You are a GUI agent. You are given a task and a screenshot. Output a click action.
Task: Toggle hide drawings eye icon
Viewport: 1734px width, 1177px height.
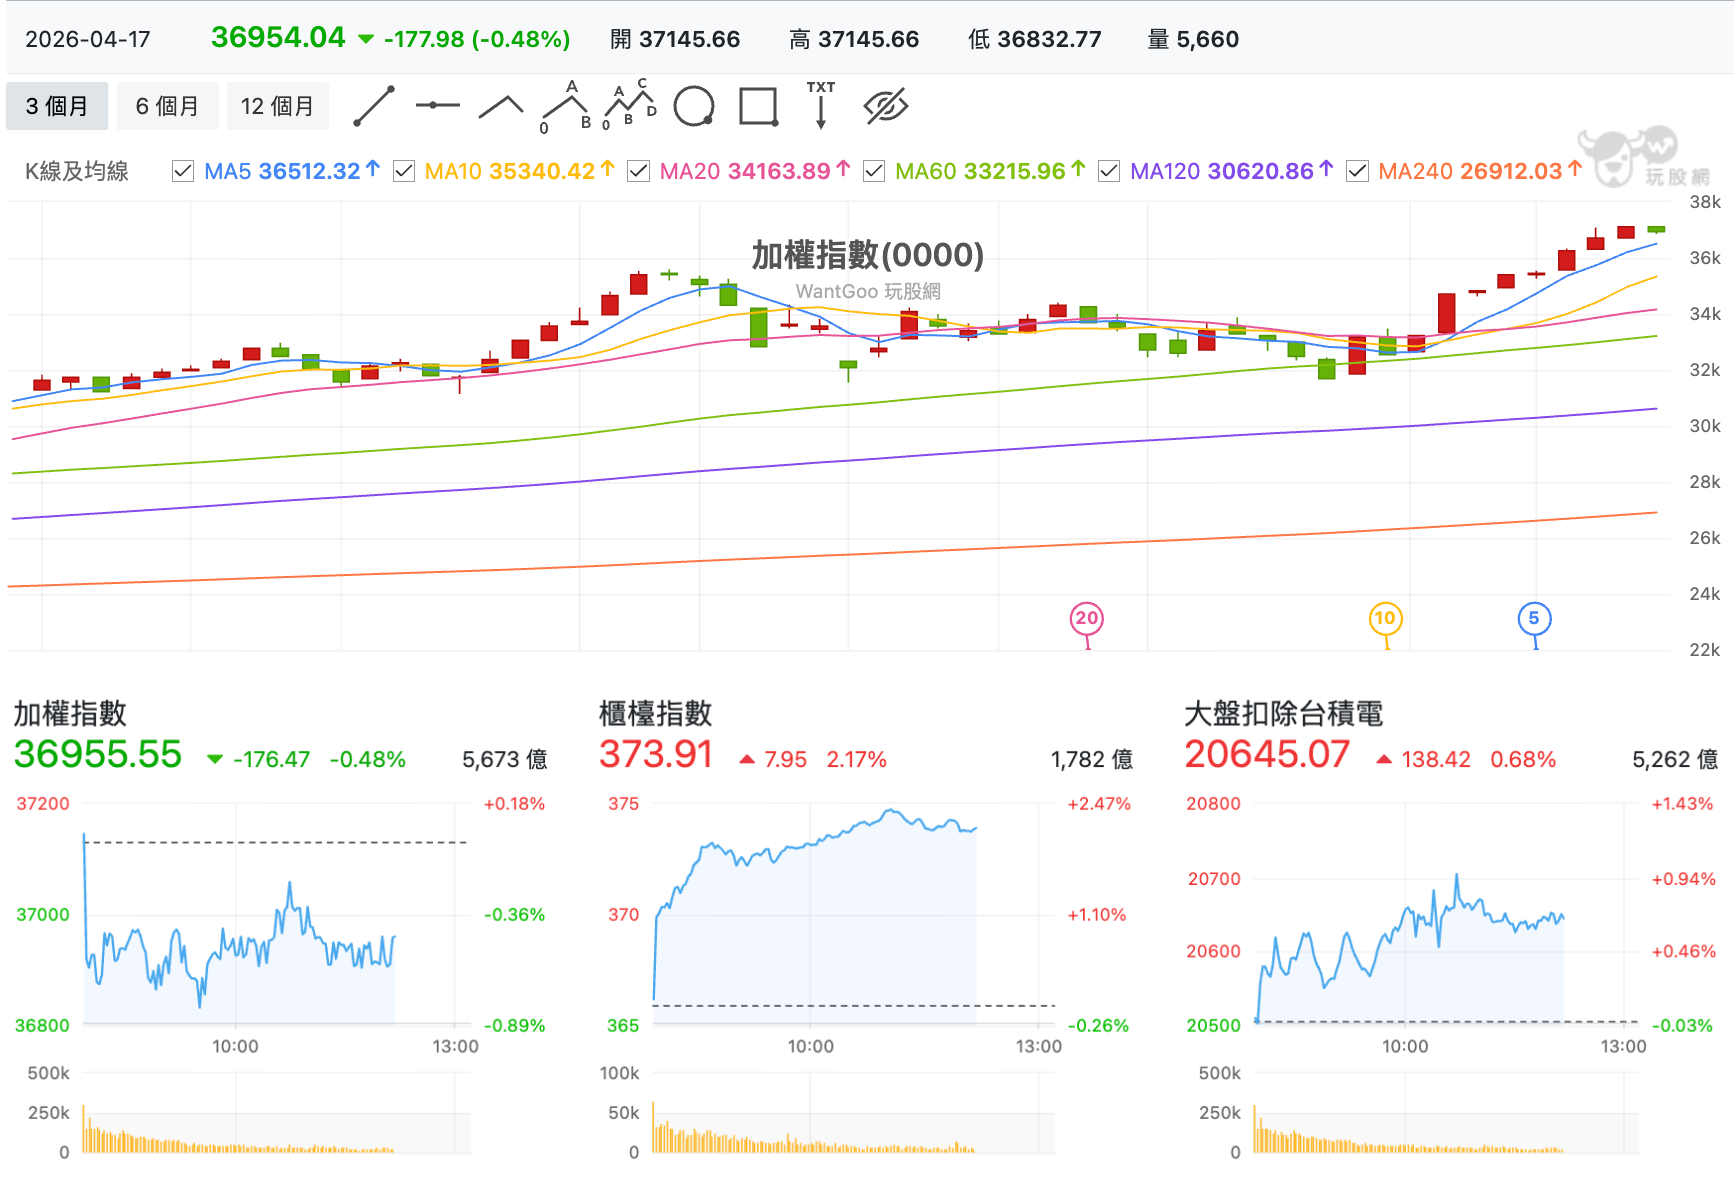pyautogui.click(x=885, y=106)
